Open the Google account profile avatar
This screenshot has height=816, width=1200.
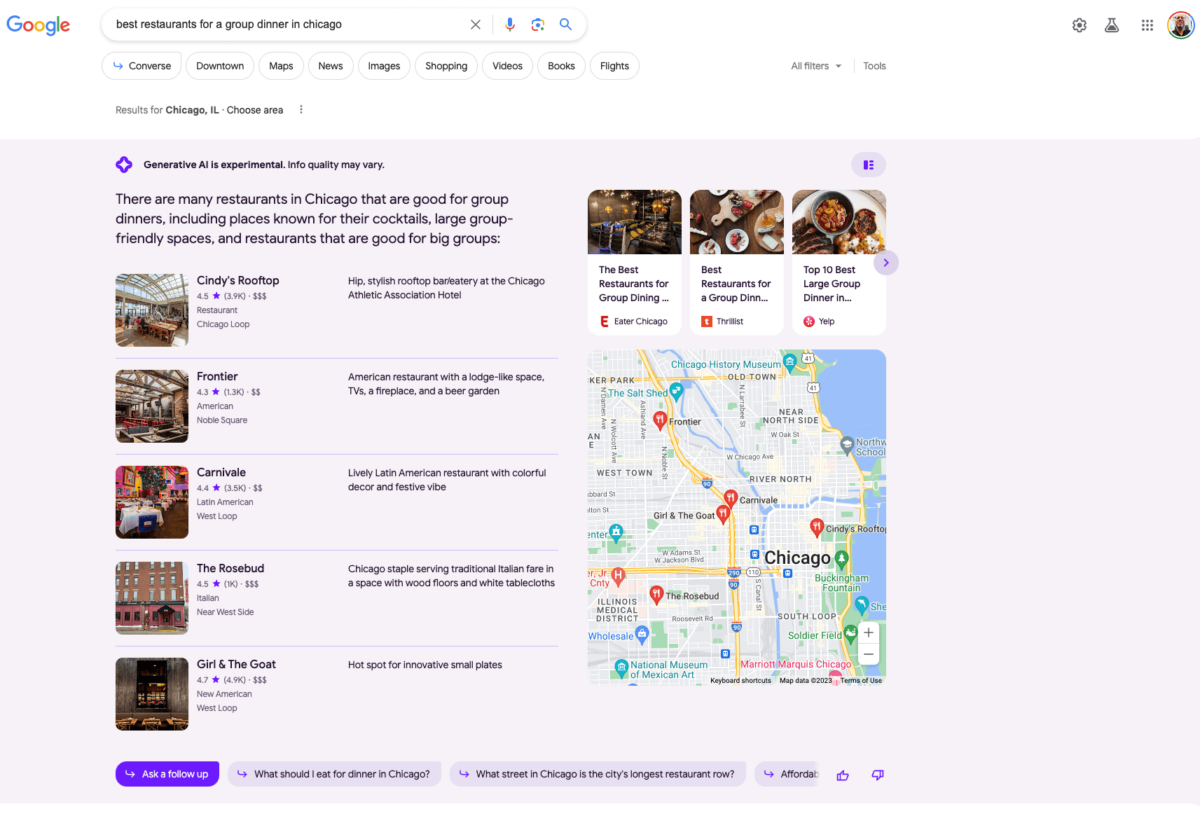tap(1180, 26)
